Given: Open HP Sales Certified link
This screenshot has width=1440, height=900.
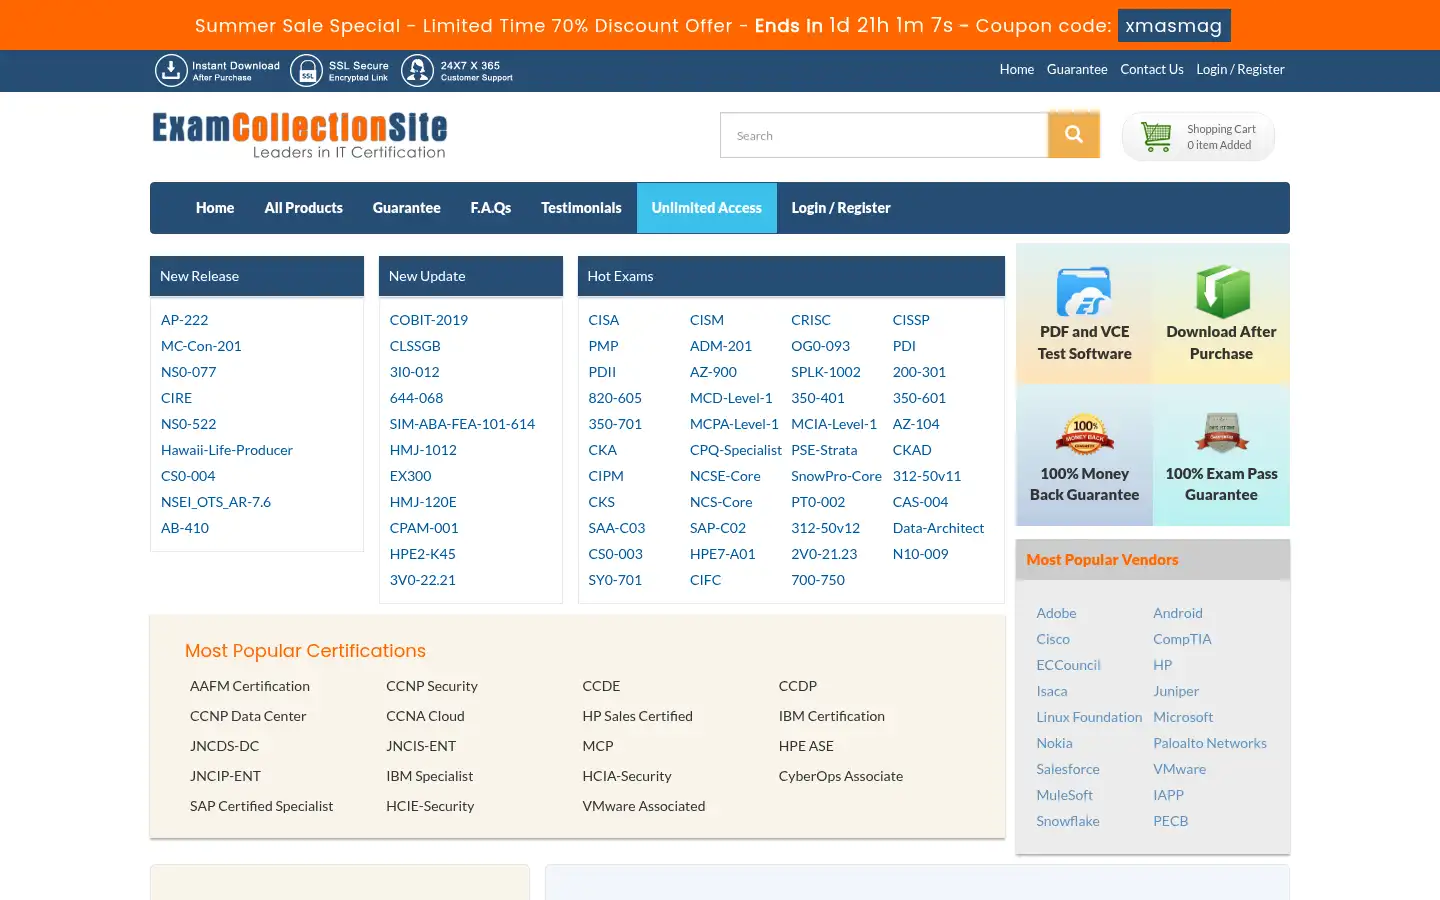Looking at the screenshot, I should 638,716.
